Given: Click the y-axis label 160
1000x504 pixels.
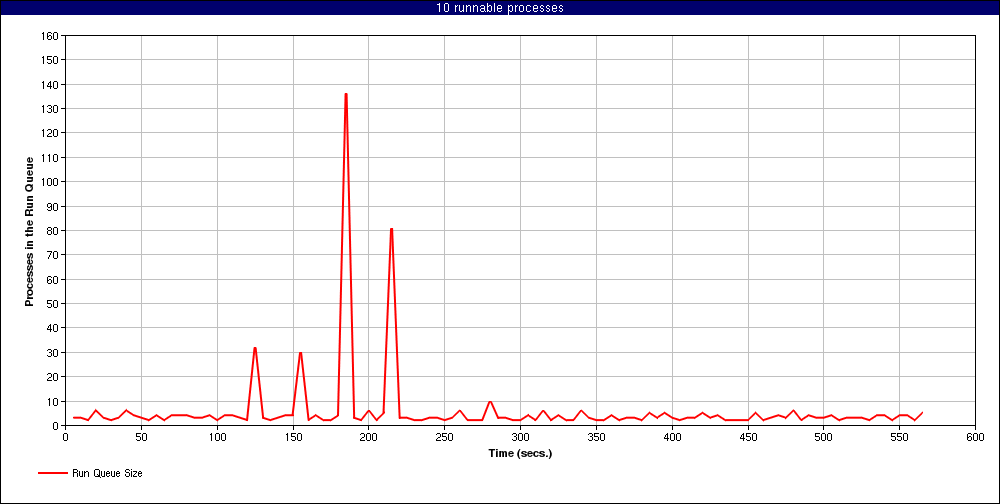Looking at the screenshot, I should click(x=51, y=36).
